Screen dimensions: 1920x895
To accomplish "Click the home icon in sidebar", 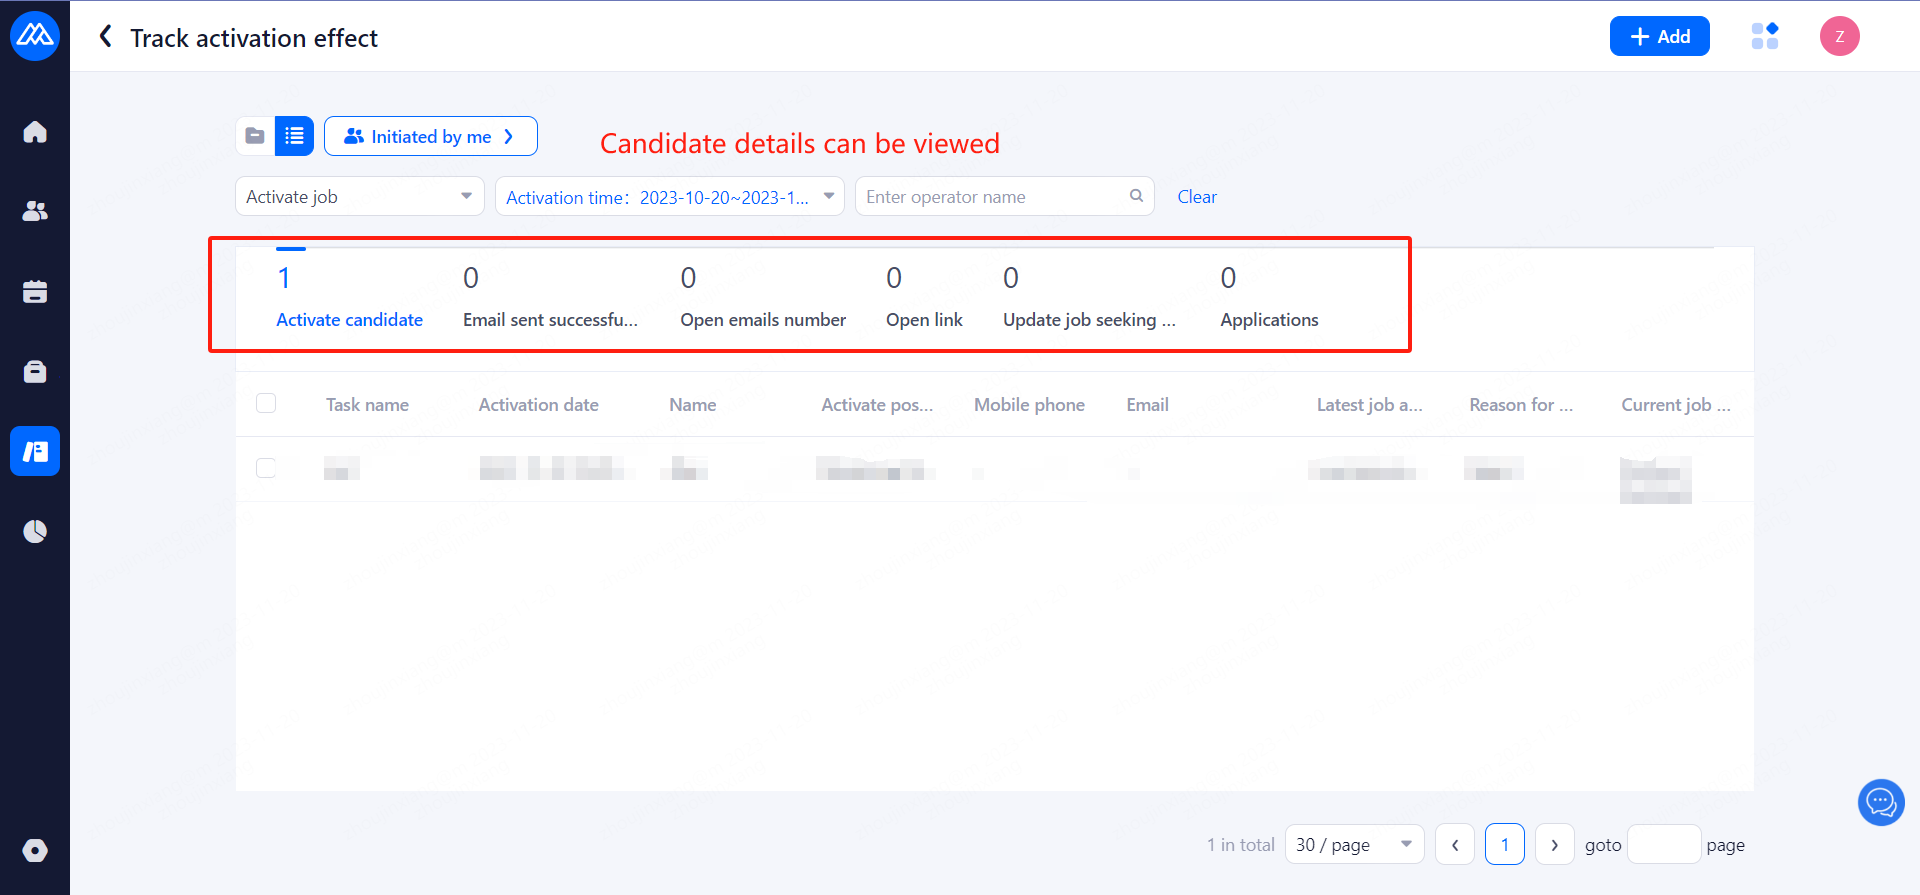I will [x=35, y=132].
